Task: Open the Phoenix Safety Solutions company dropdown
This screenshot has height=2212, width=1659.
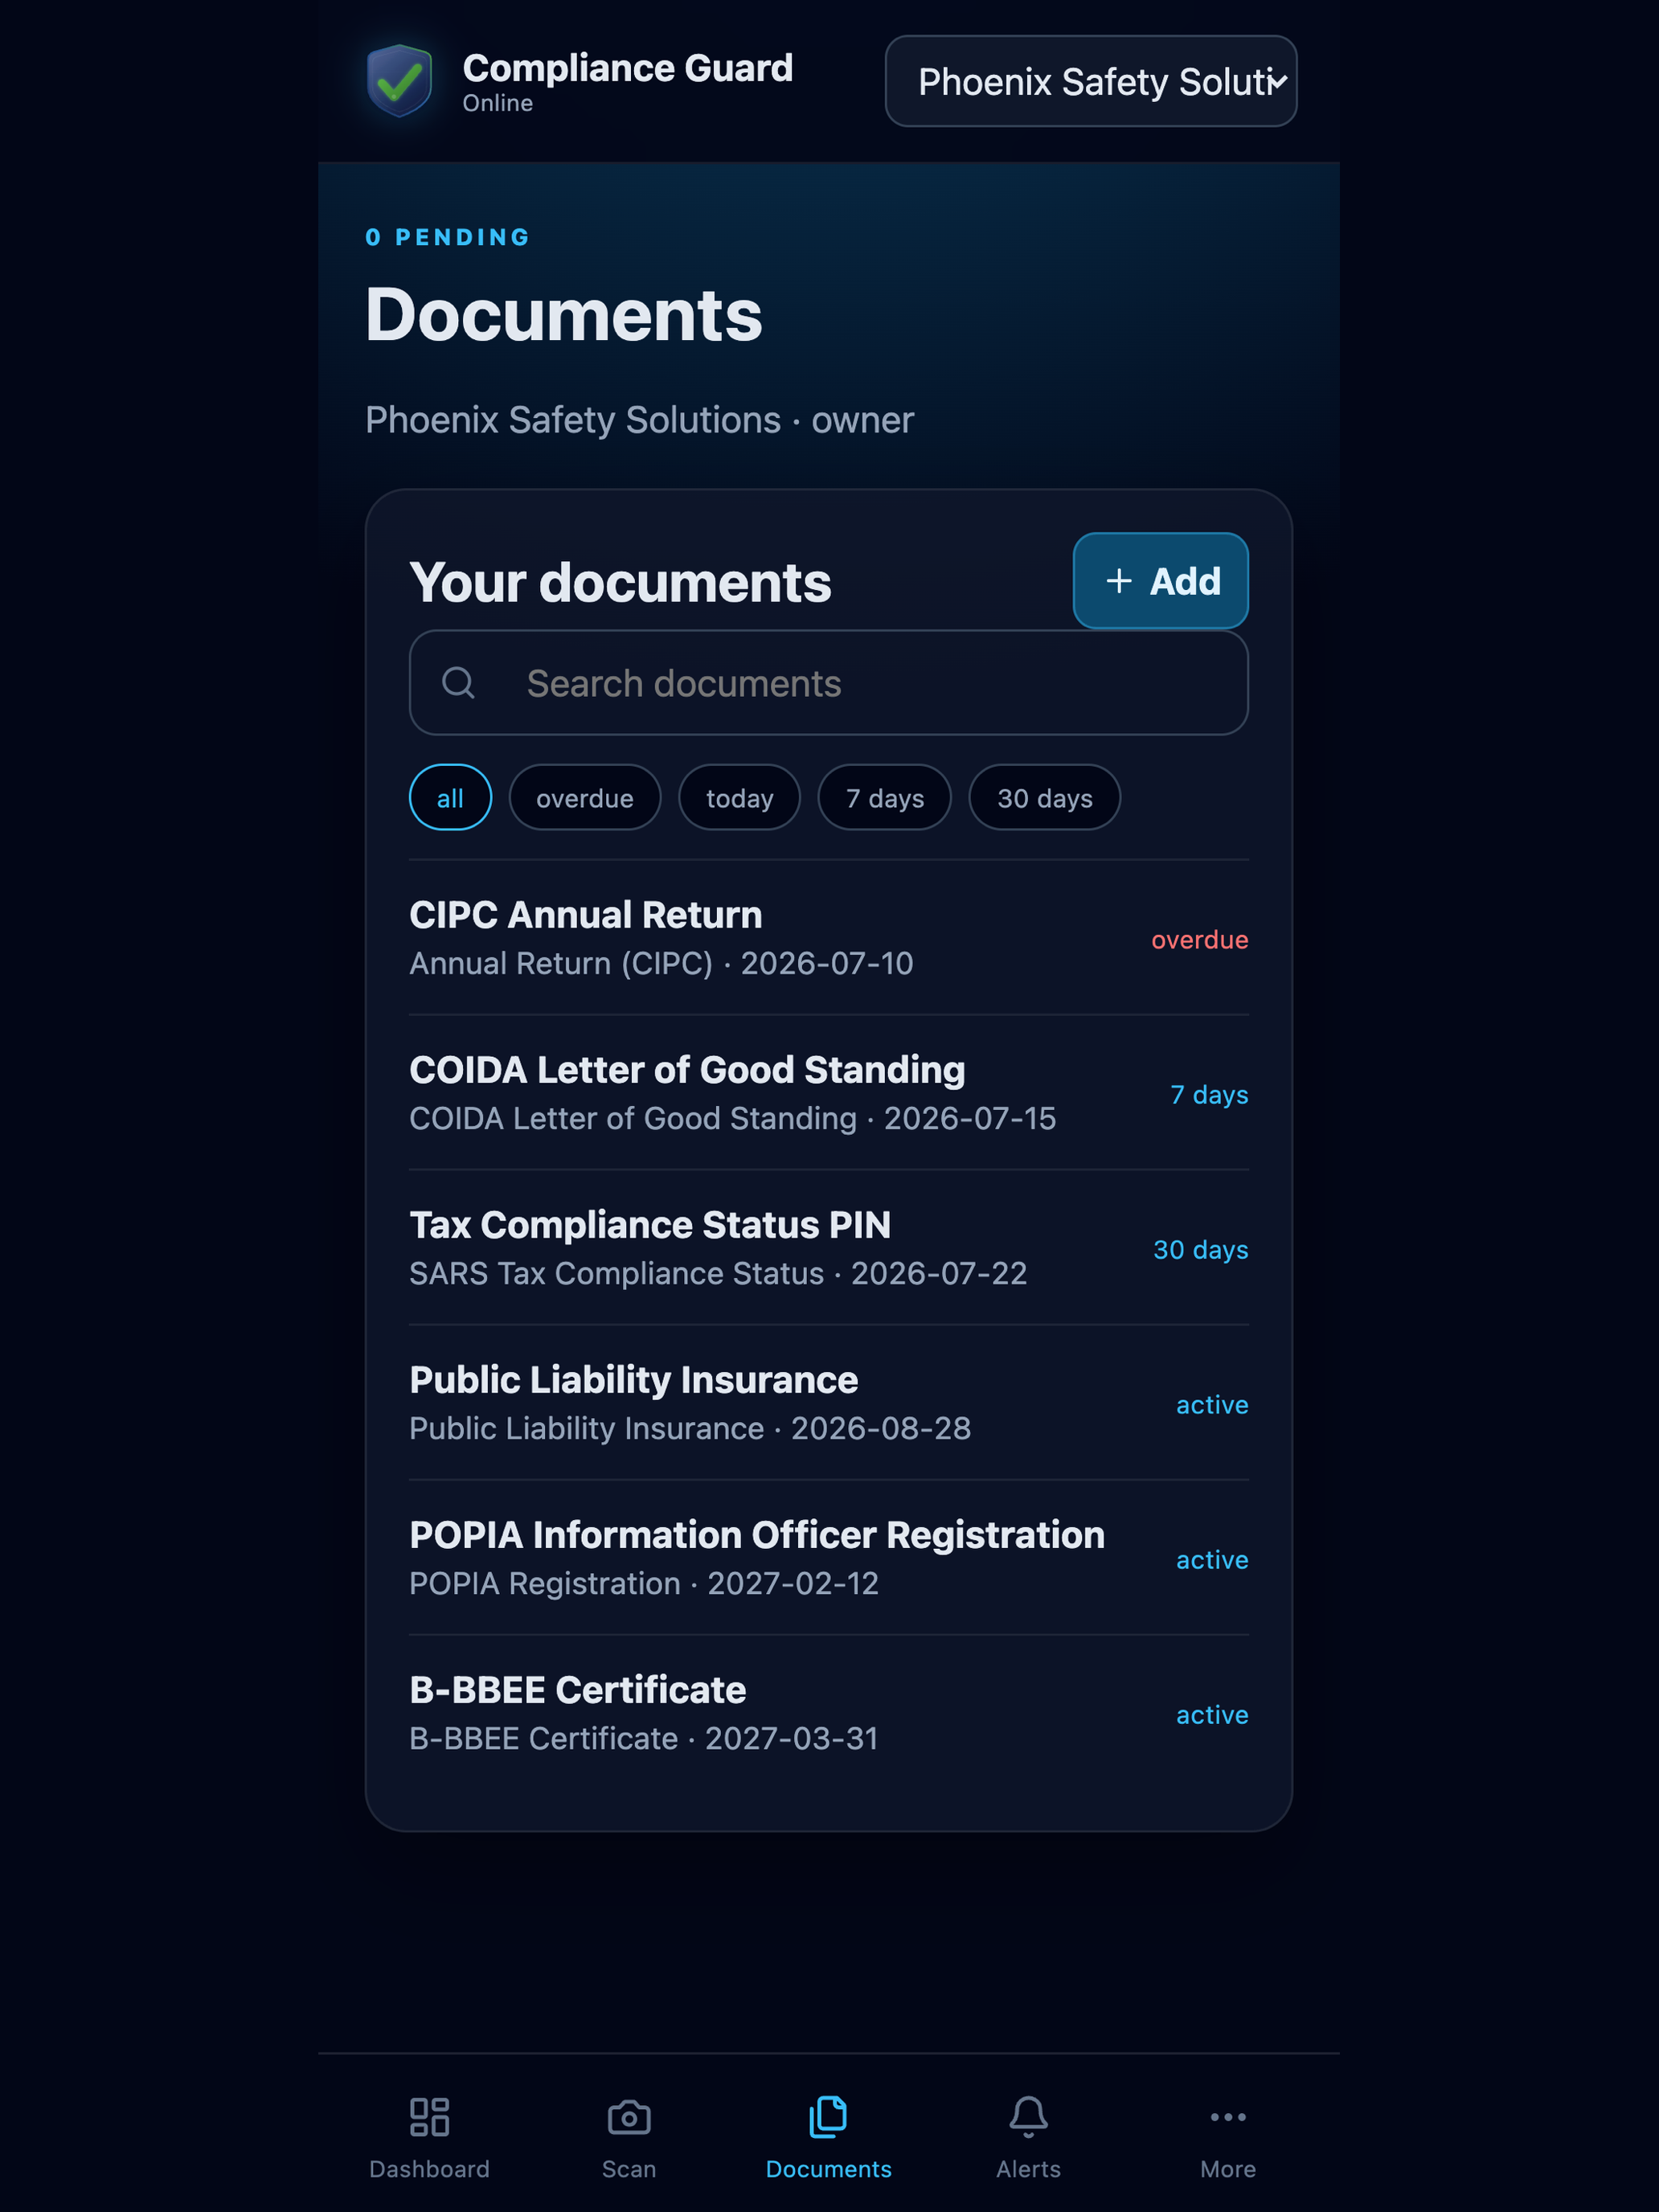Action: click(1090, 81)
